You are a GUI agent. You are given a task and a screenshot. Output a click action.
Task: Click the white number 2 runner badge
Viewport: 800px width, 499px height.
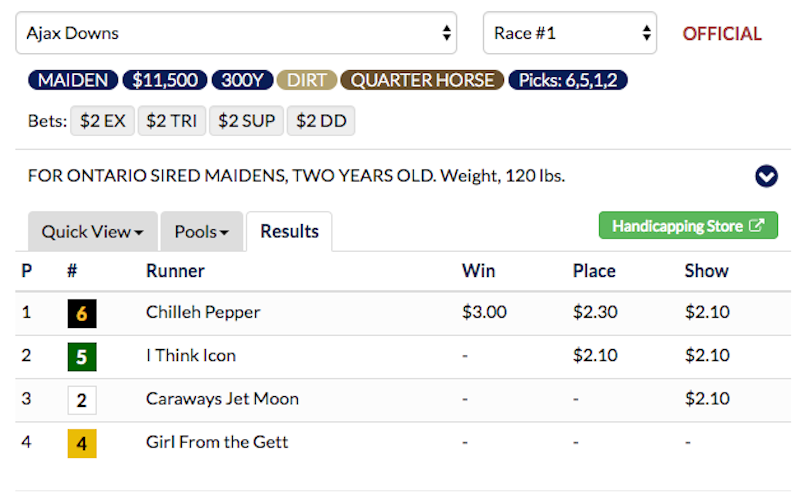coord(81,399)
